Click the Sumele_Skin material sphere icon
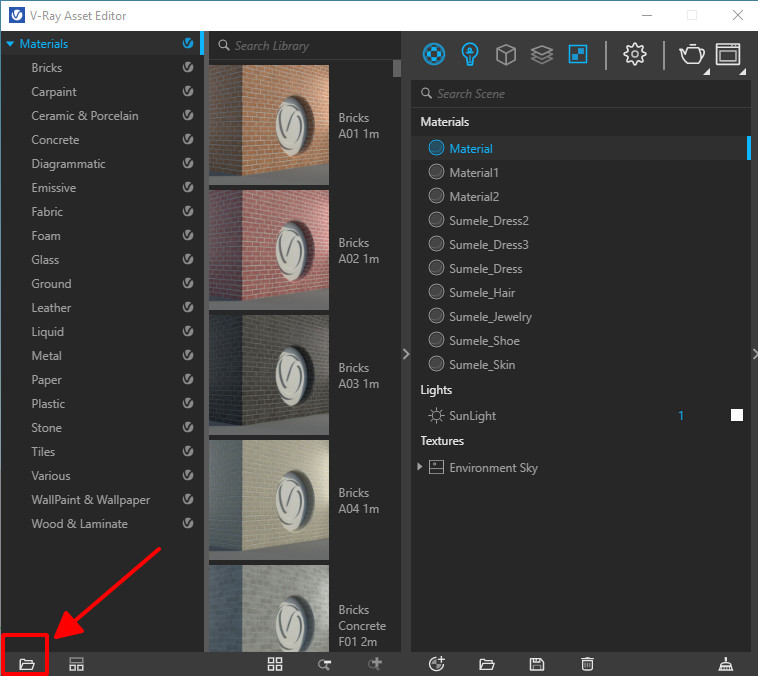The image size is (758, 676). tap(436, 364)
